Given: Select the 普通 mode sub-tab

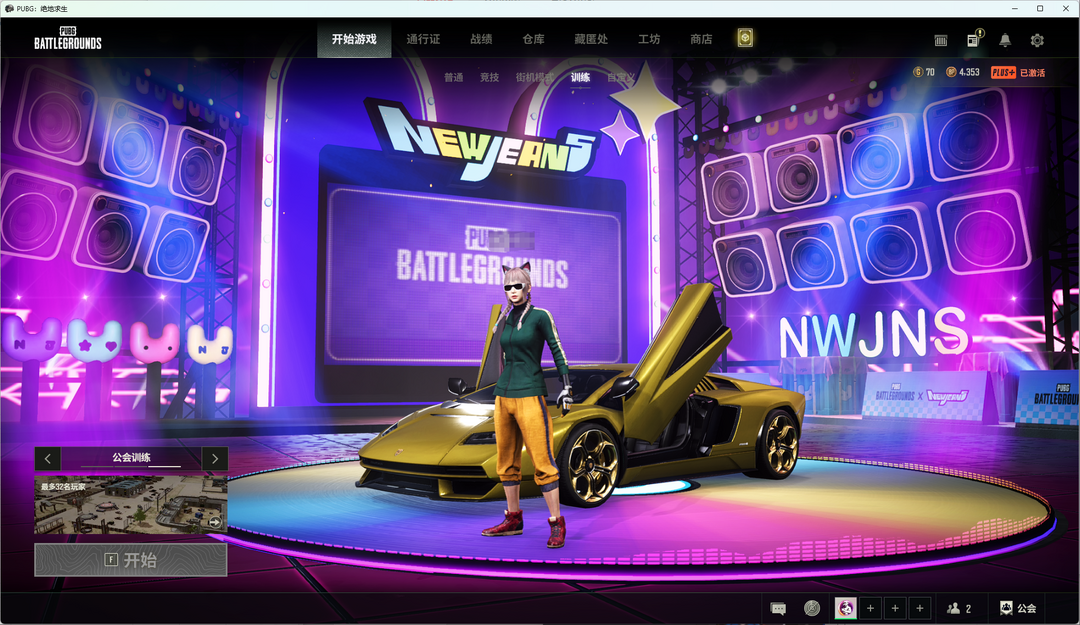Looking at the screenshot, I should click(x=453, y=77).
